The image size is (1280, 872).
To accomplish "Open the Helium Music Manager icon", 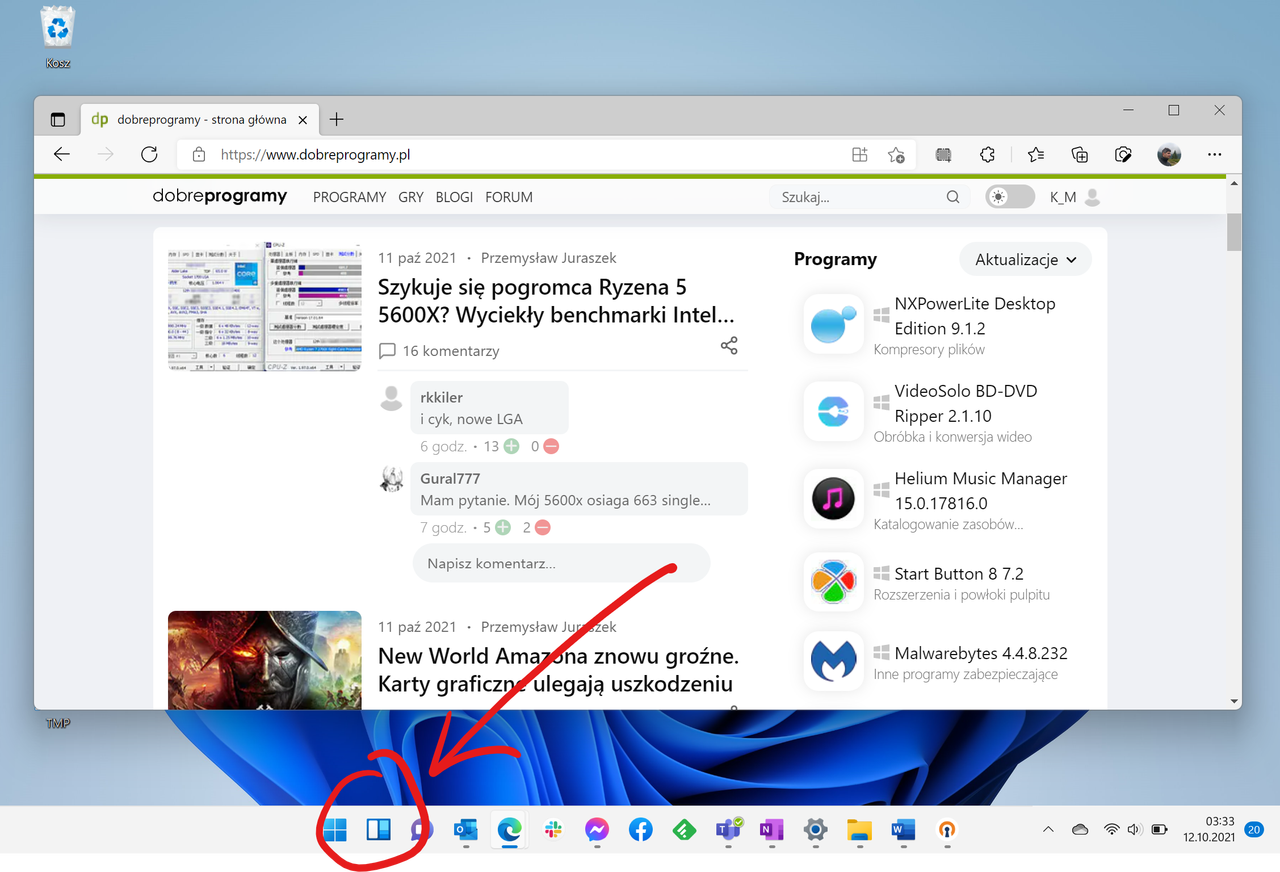I will click(833, 498).
